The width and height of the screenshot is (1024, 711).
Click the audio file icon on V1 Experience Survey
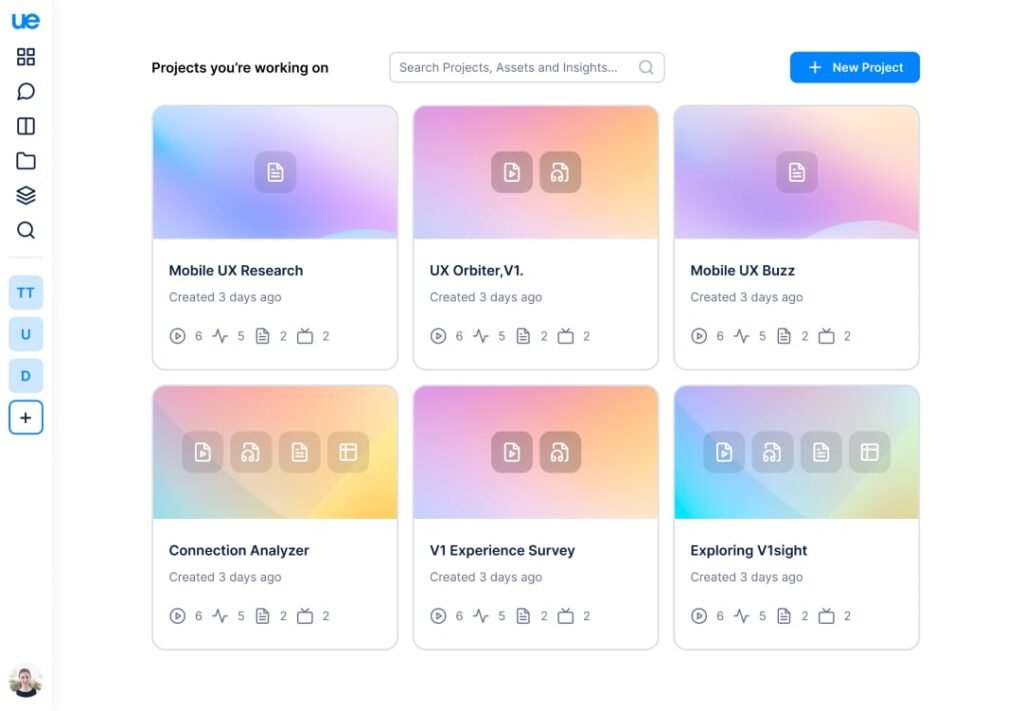coord(560,452)
